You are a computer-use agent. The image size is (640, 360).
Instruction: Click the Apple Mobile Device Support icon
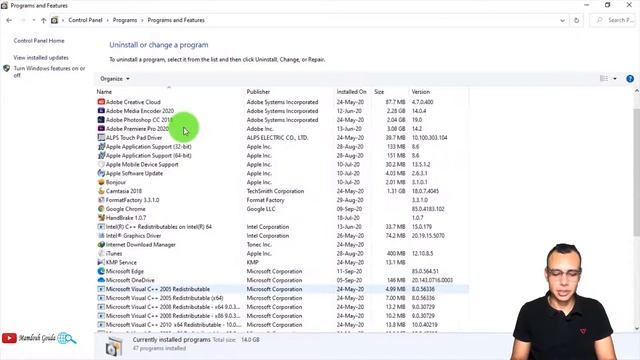pyautogui.click(x=101, y=164)
